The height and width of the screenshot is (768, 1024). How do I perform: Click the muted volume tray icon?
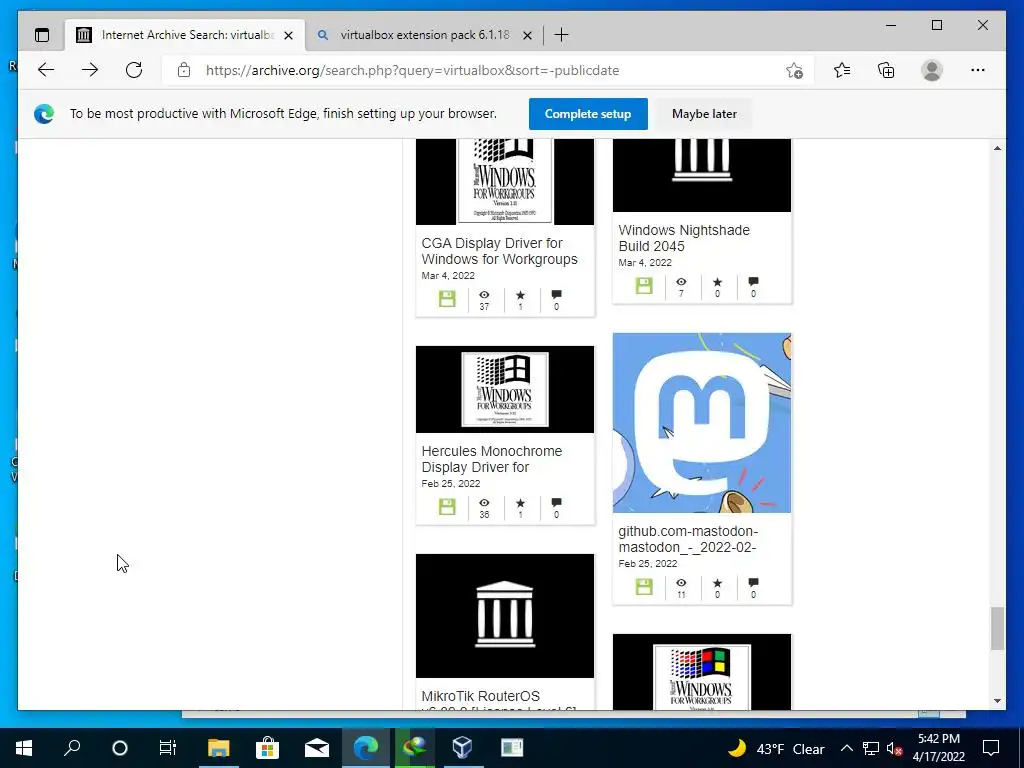[895, 748]
